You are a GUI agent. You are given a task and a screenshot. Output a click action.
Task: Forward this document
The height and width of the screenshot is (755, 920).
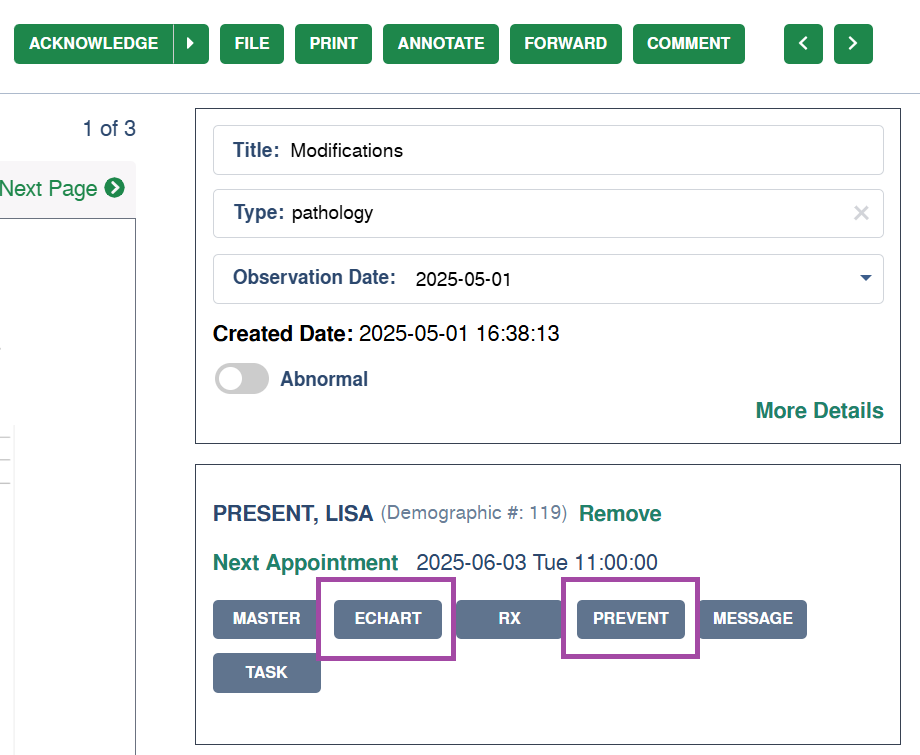[x=566, y=43]
